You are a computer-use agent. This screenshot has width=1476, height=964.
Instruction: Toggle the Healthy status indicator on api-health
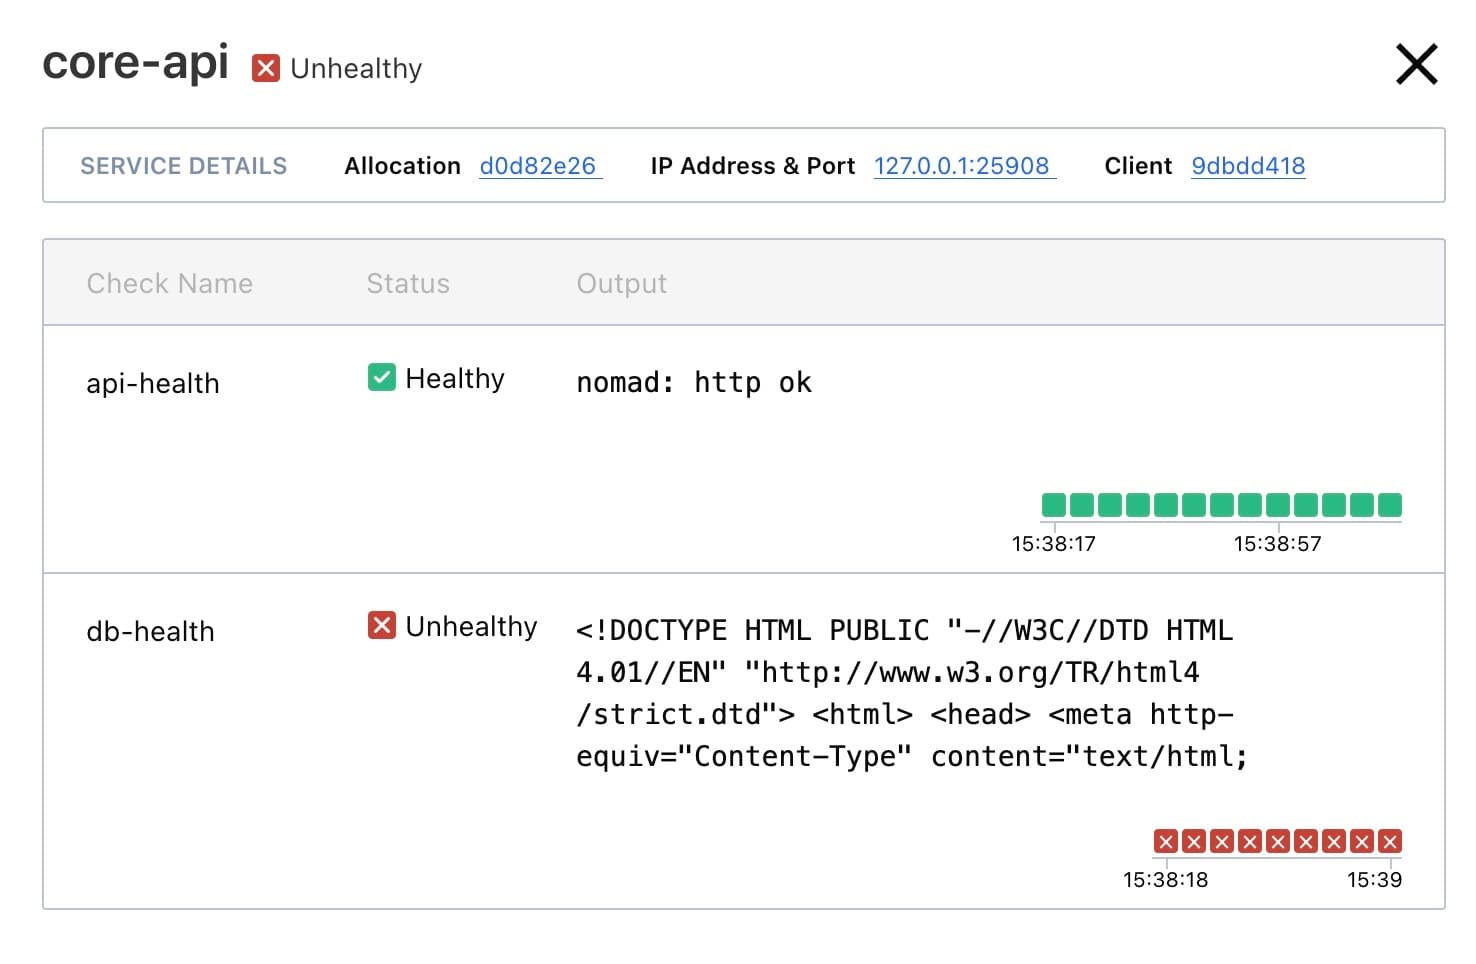pyautogui.click(x=380, y=378)
